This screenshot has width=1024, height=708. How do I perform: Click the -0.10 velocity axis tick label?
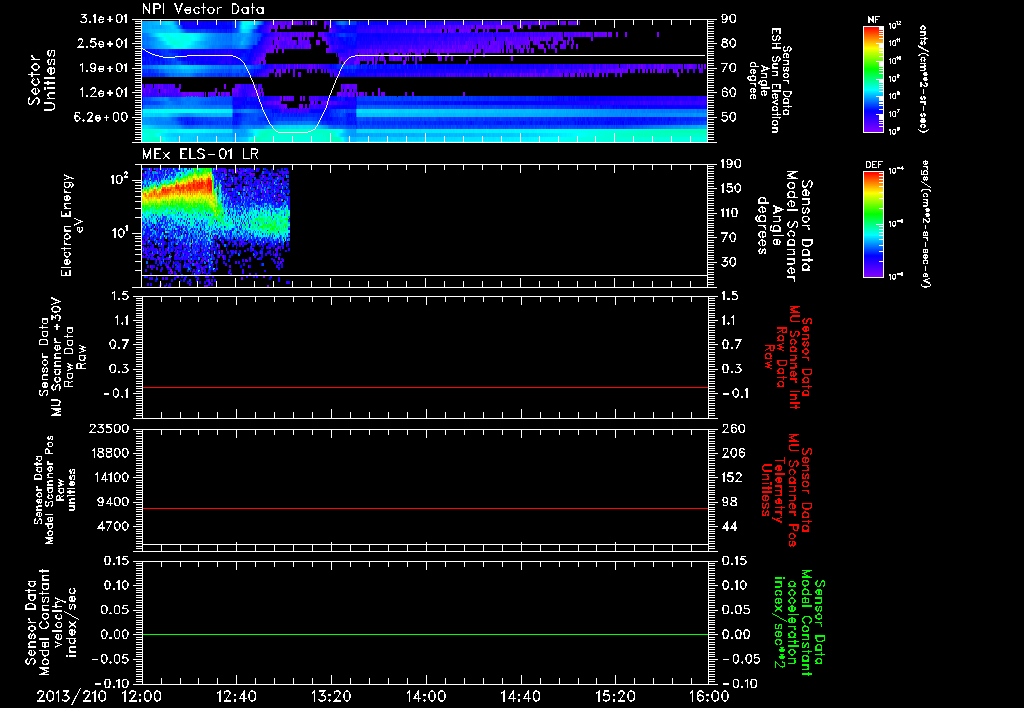point(110,683)
